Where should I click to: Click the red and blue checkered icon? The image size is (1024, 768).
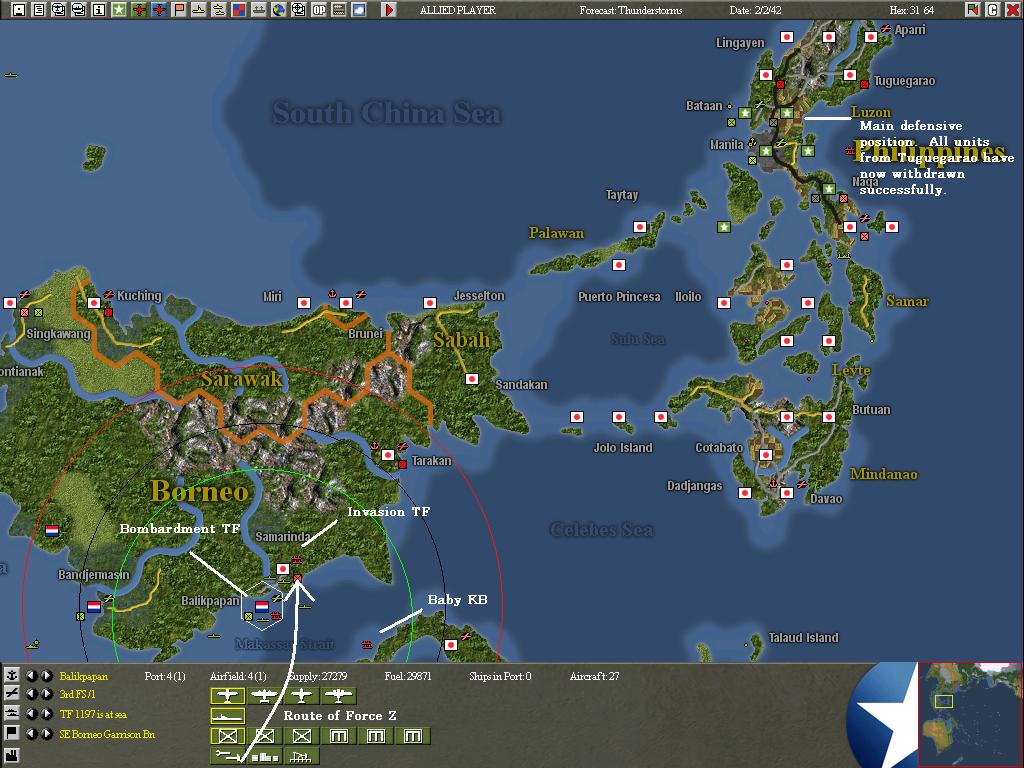(238, 10)
